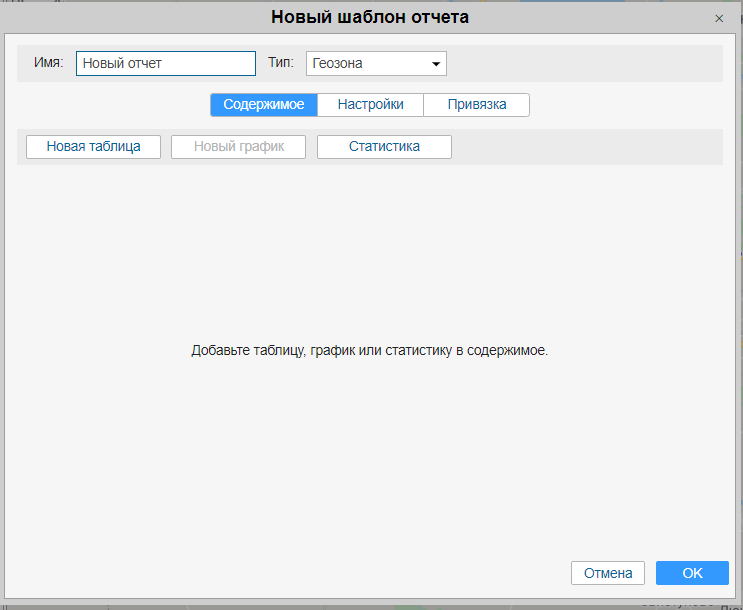This screenshot has height=610, width=743.
Task: Add statistics via the Статистика button
Action: pyautogui.click(x=384, y=146)
